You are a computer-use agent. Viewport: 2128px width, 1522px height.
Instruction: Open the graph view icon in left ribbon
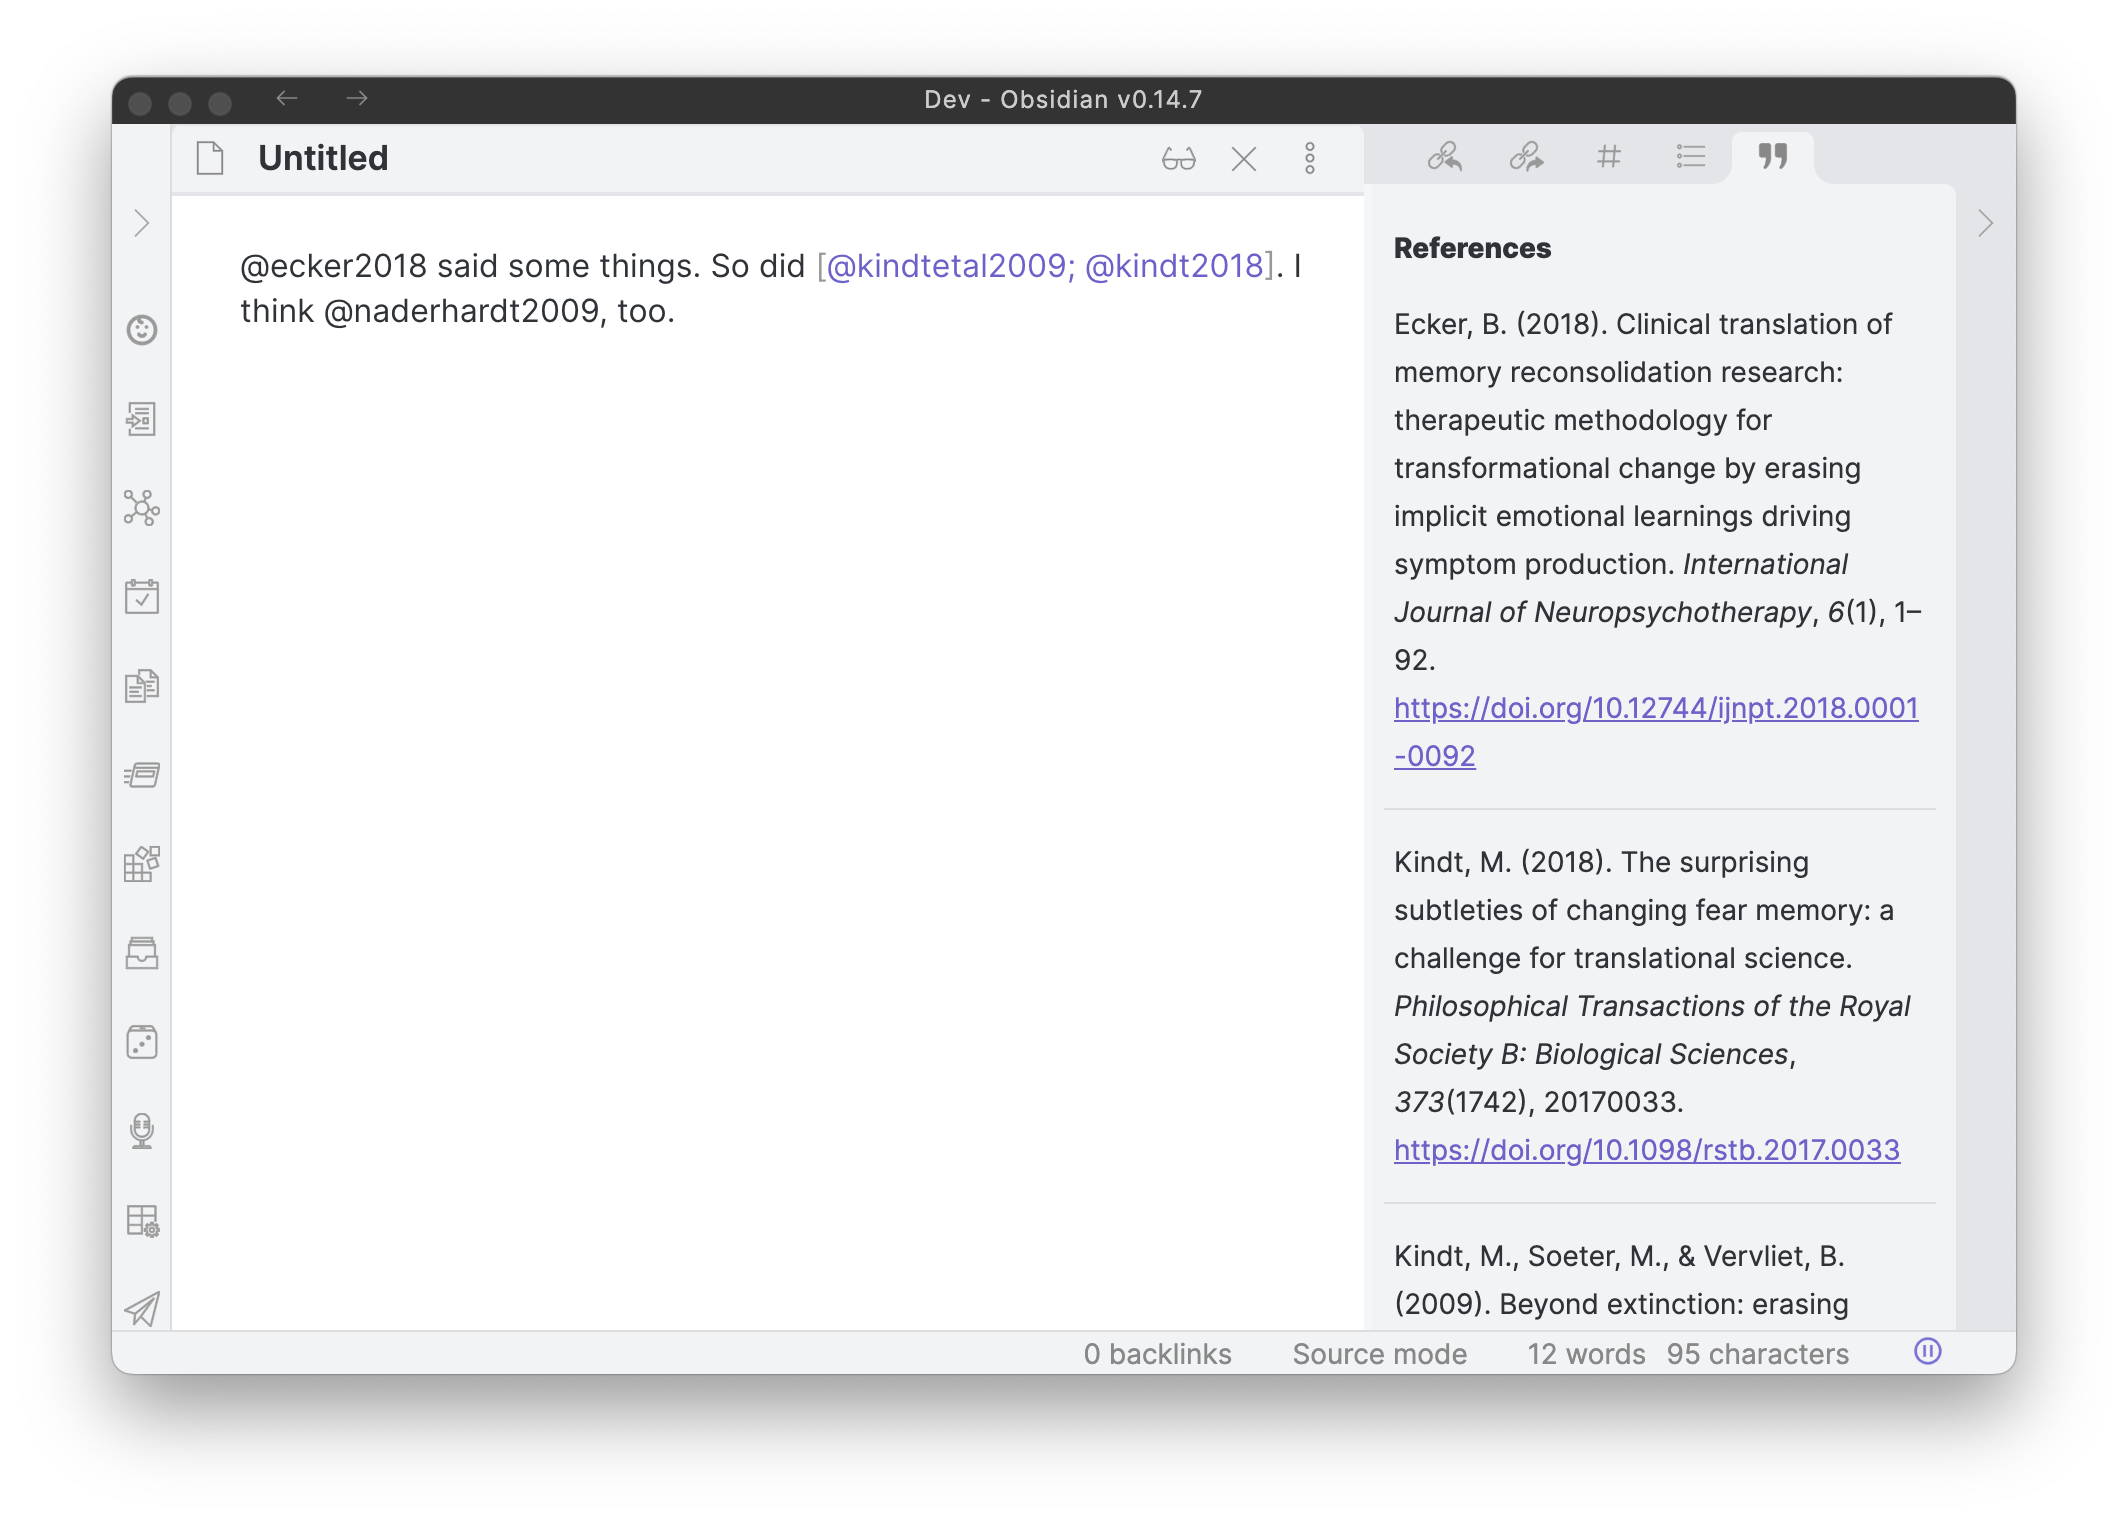(142, 508)
